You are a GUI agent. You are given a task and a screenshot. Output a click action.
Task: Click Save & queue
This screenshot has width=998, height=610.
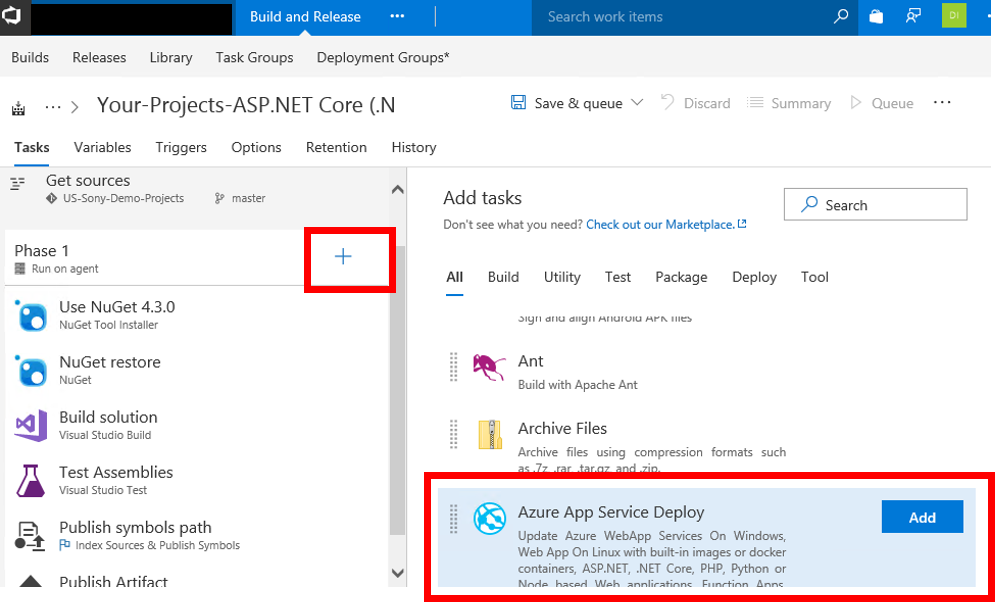point(578,103)
